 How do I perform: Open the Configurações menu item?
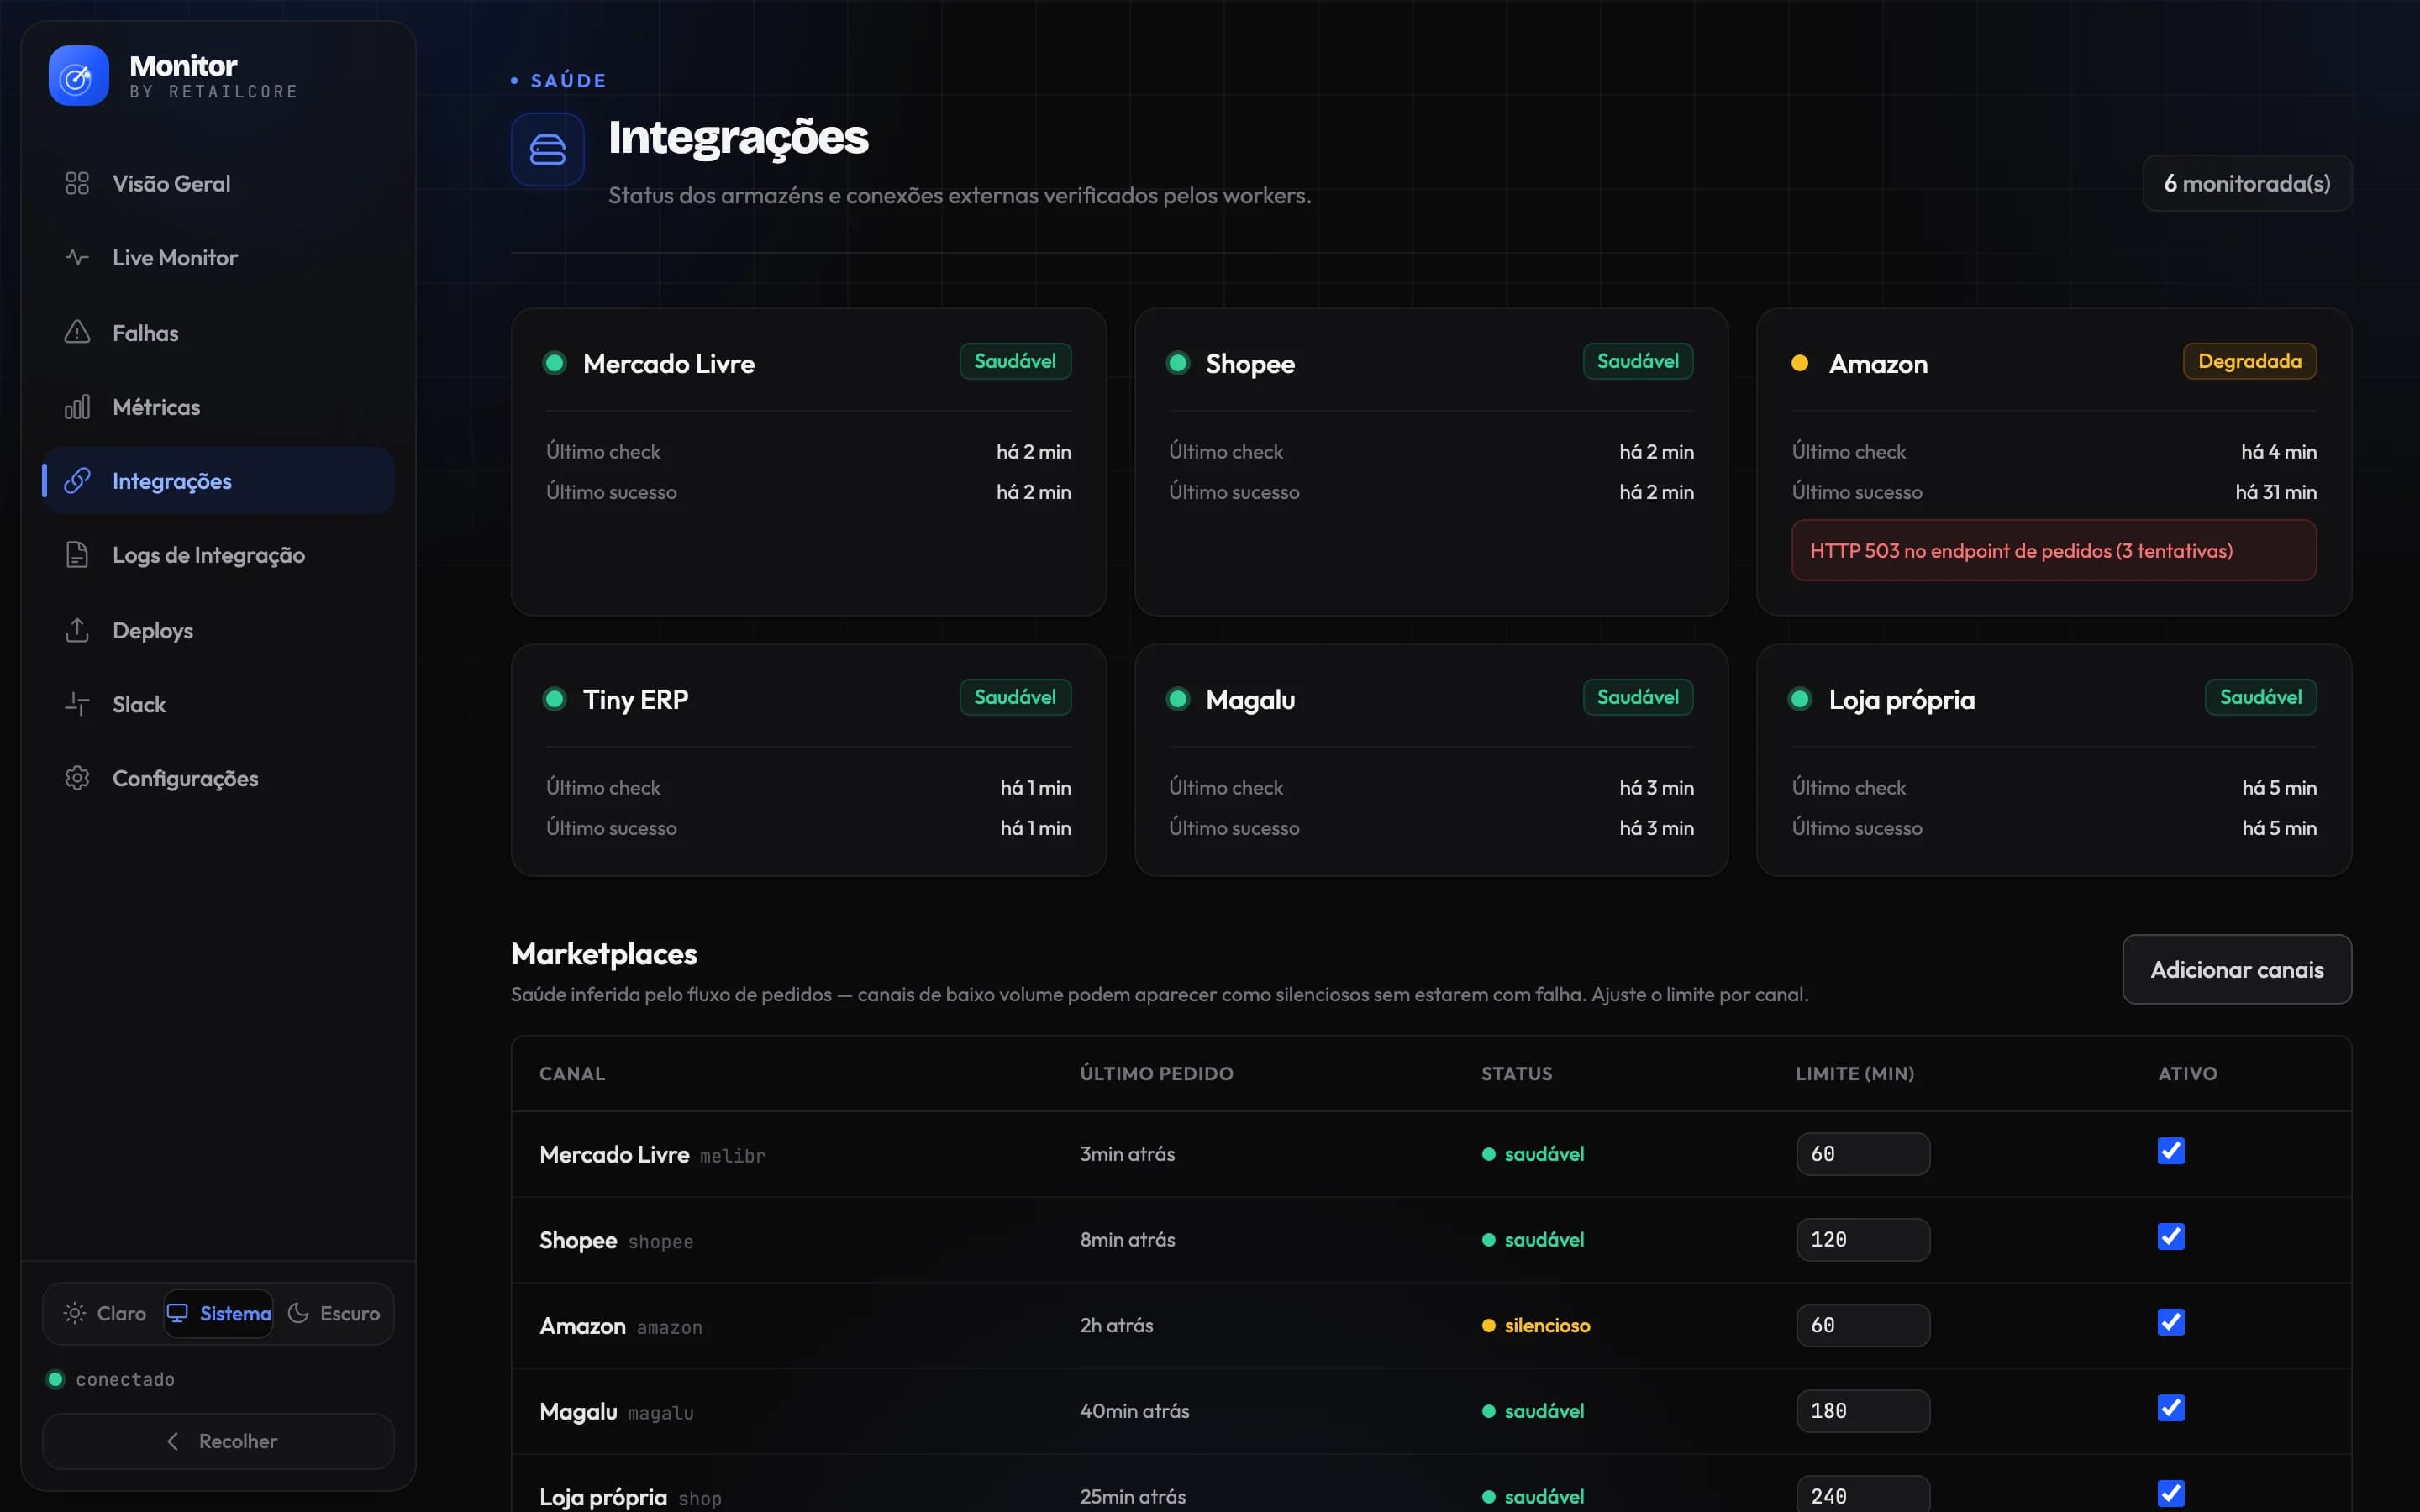(x=218, y=778)
